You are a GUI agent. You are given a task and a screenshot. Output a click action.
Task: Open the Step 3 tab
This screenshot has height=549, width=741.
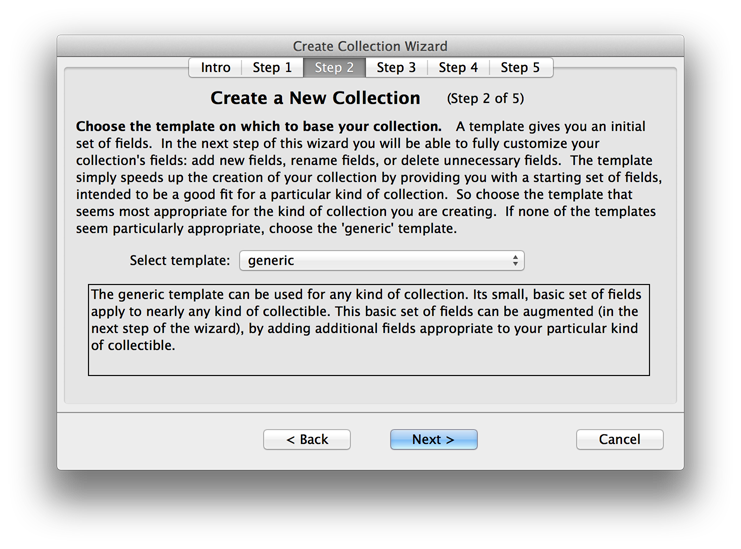(x=396, y=68)
